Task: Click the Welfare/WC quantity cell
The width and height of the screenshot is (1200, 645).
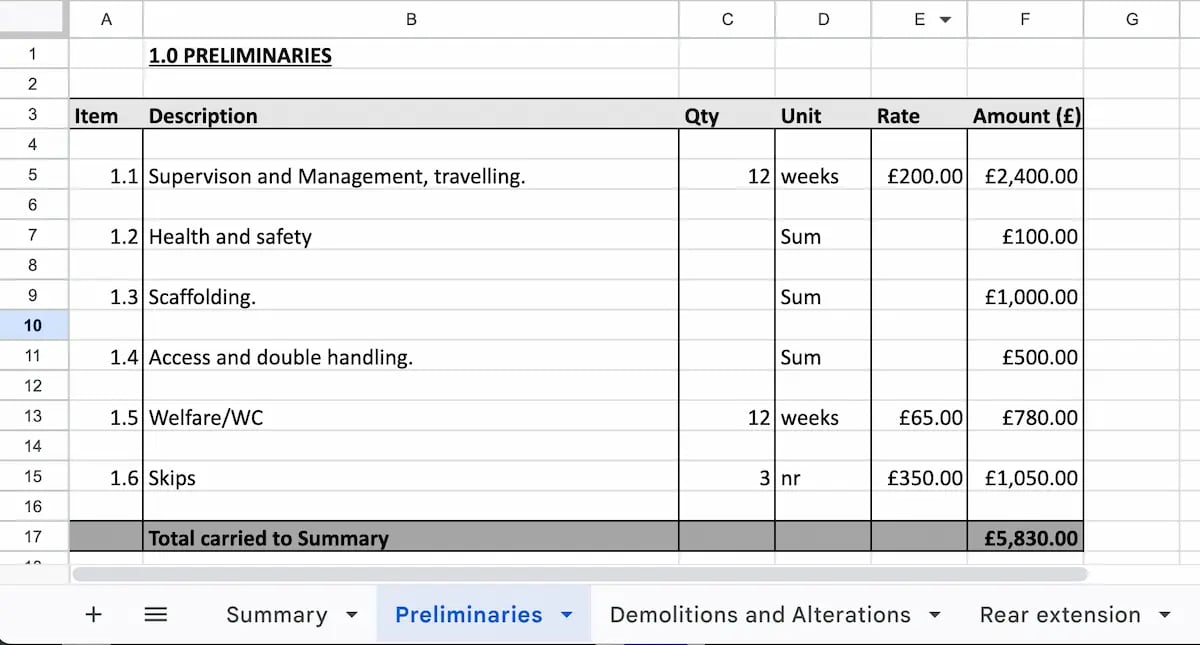Action: point(726,418)
